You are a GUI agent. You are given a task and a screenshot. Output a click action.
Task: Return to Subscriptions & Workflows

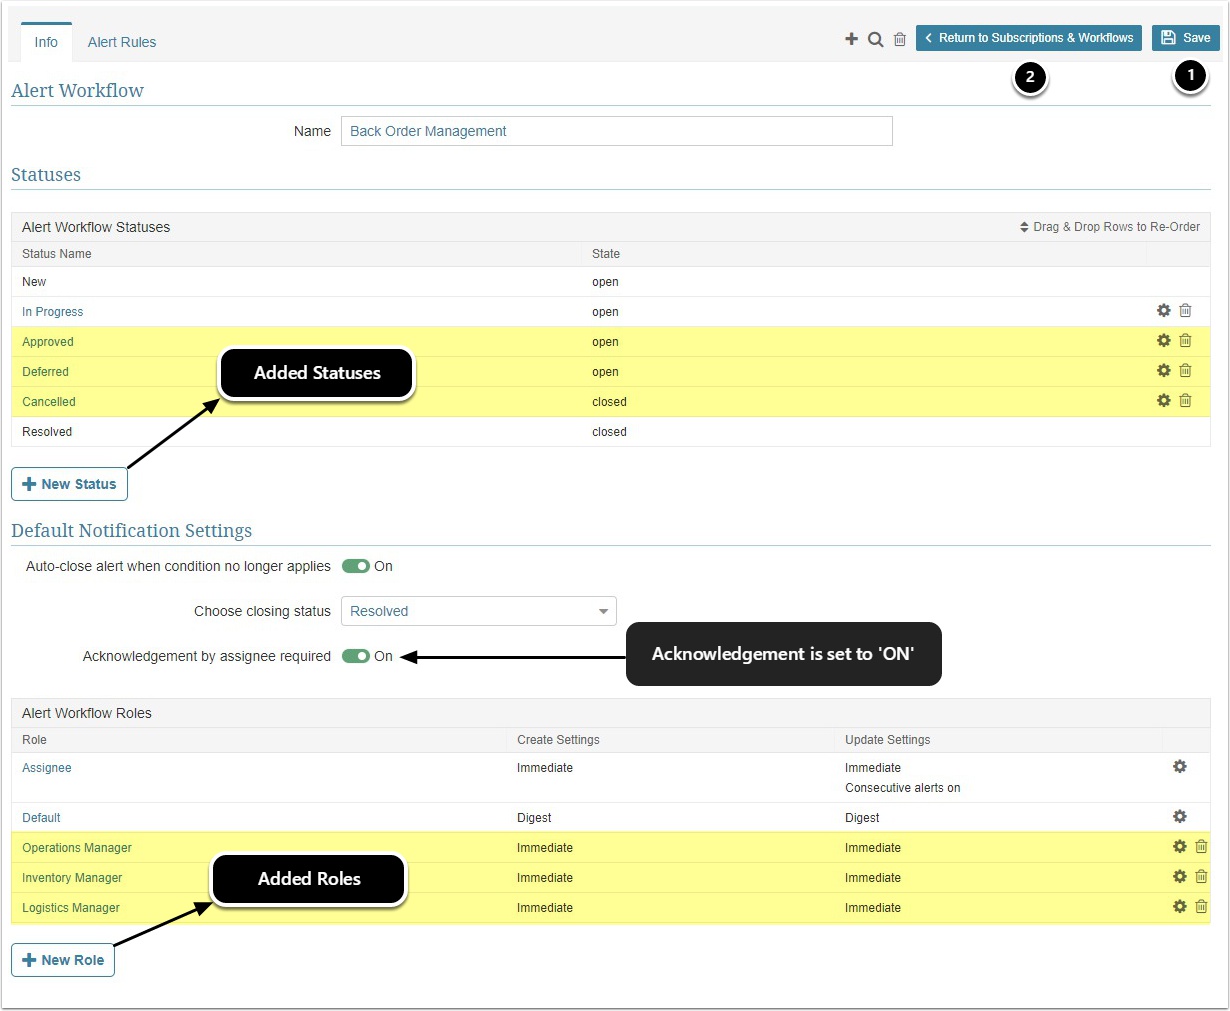coord(1028,38)
